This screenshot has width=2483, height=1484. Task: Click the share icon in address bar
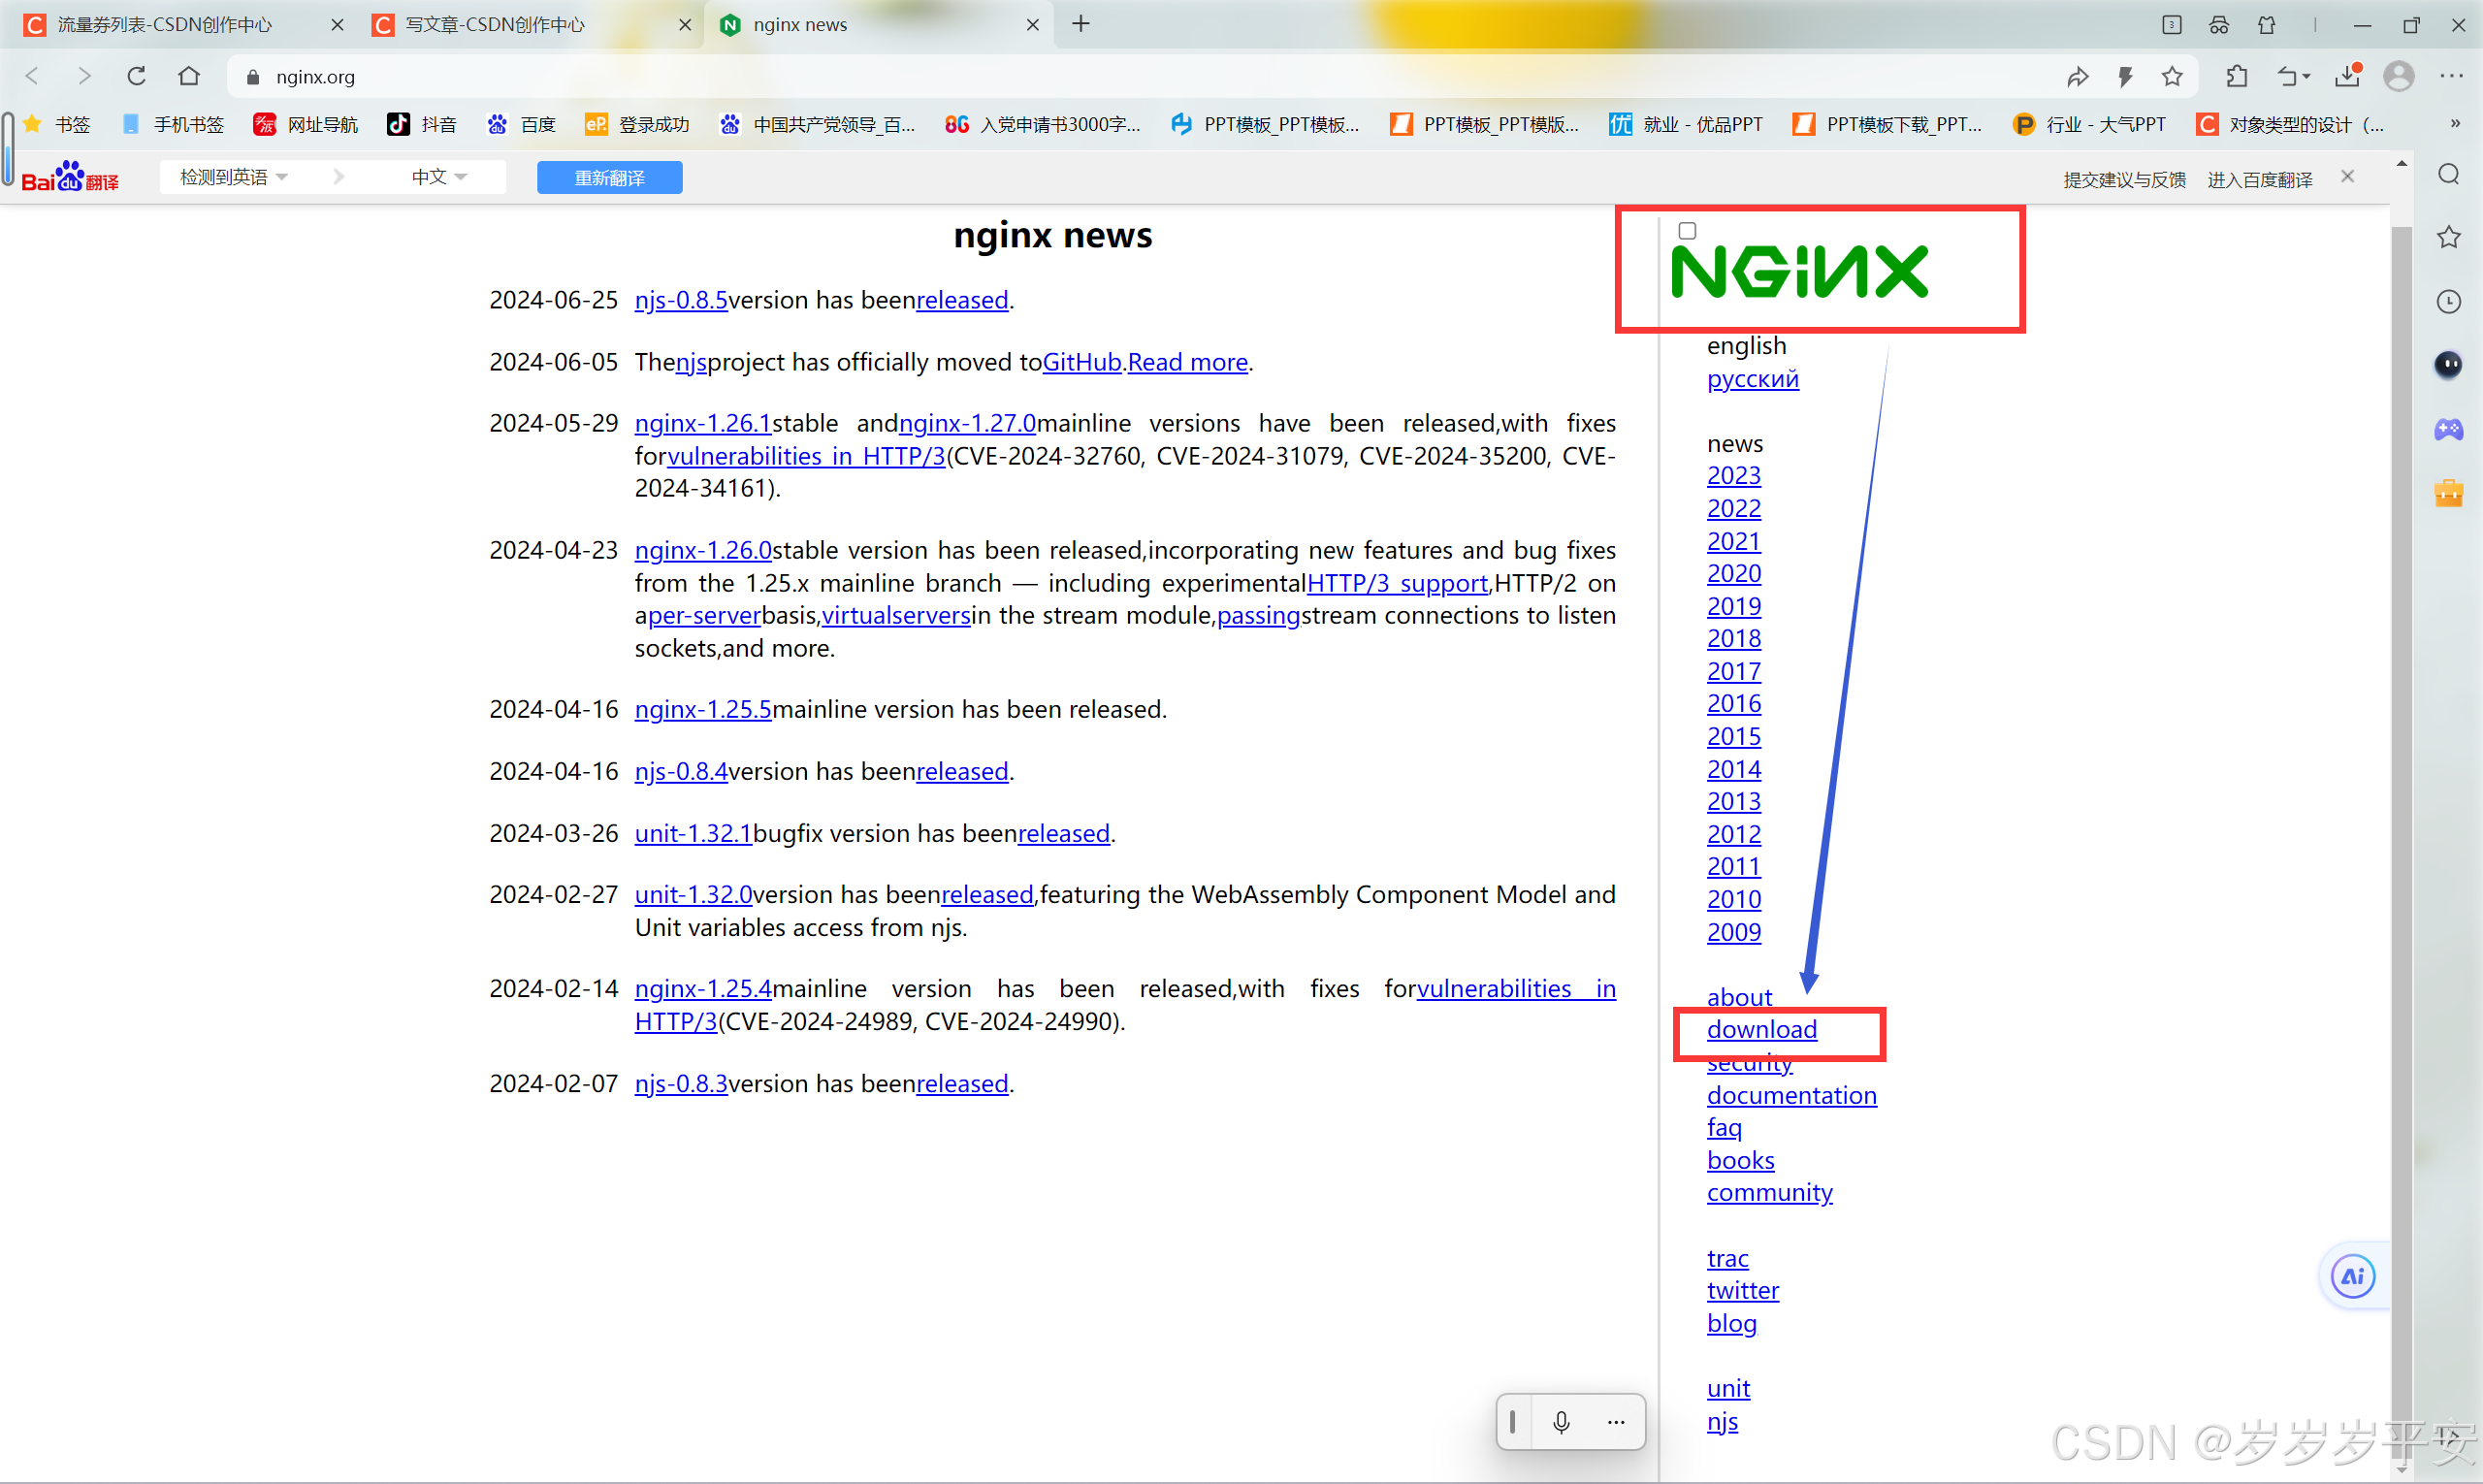tap(2077, 76)
